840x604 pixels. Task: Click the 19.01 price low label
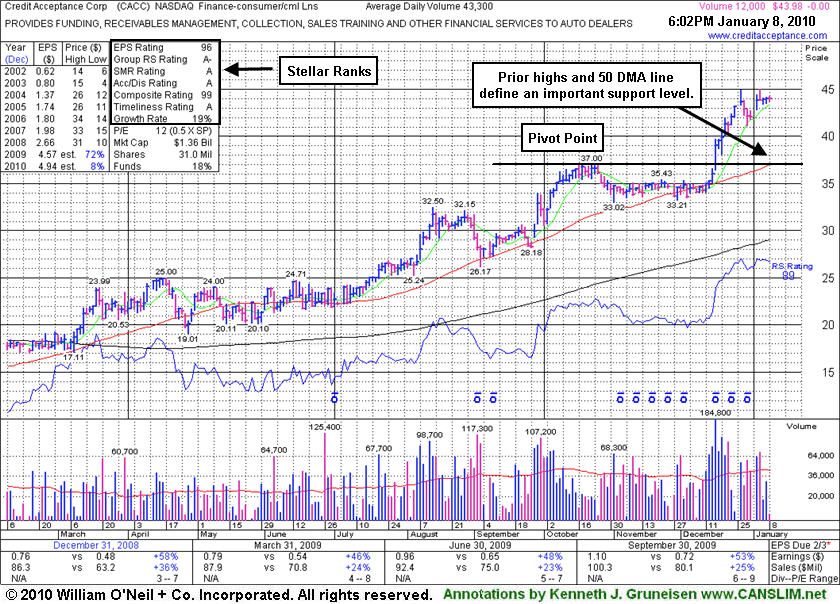click(x=188, y=339)
